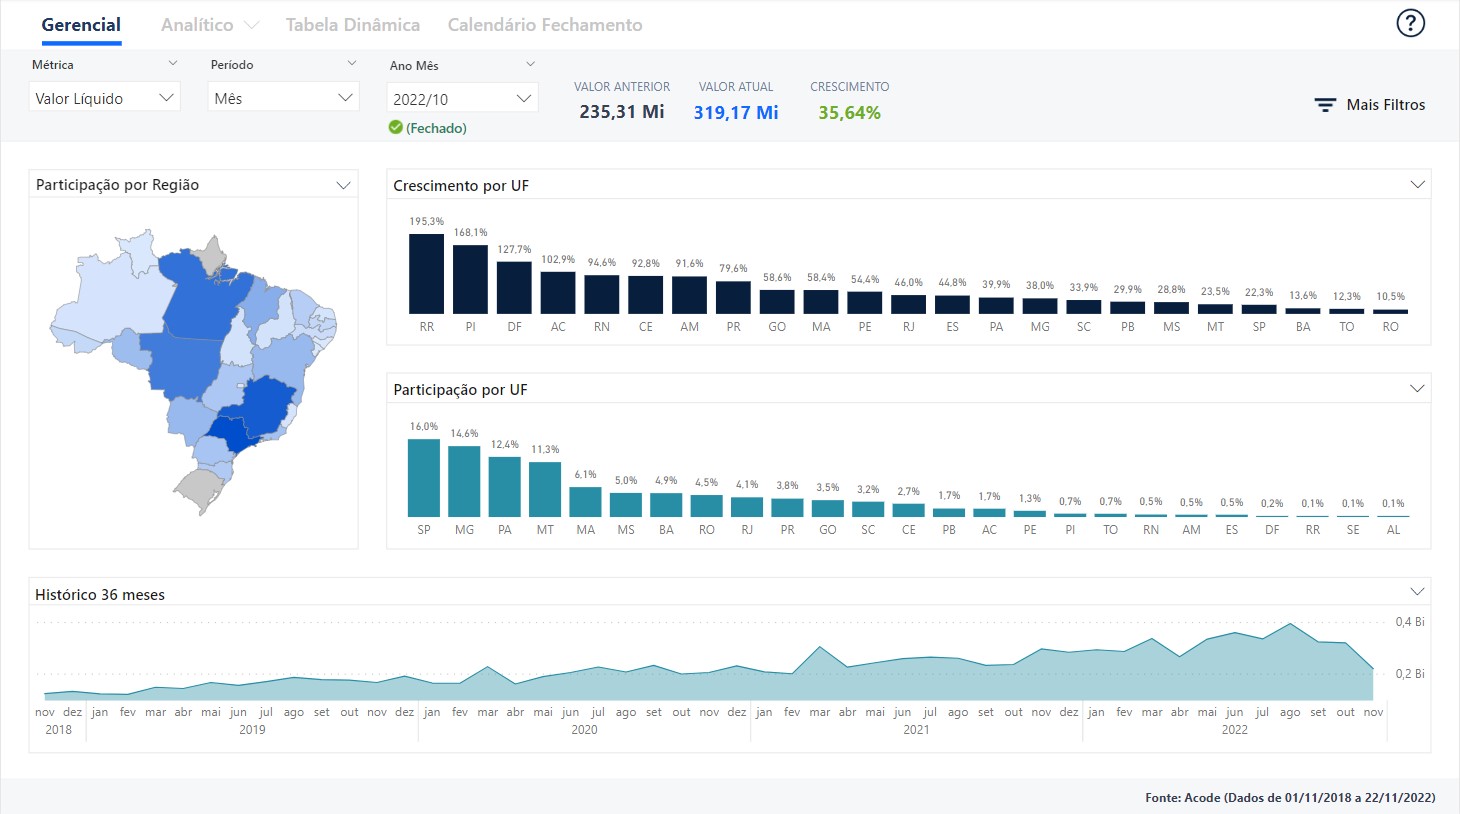
Task: Click the Ano Mês filter header chevron
Action: 530,65
